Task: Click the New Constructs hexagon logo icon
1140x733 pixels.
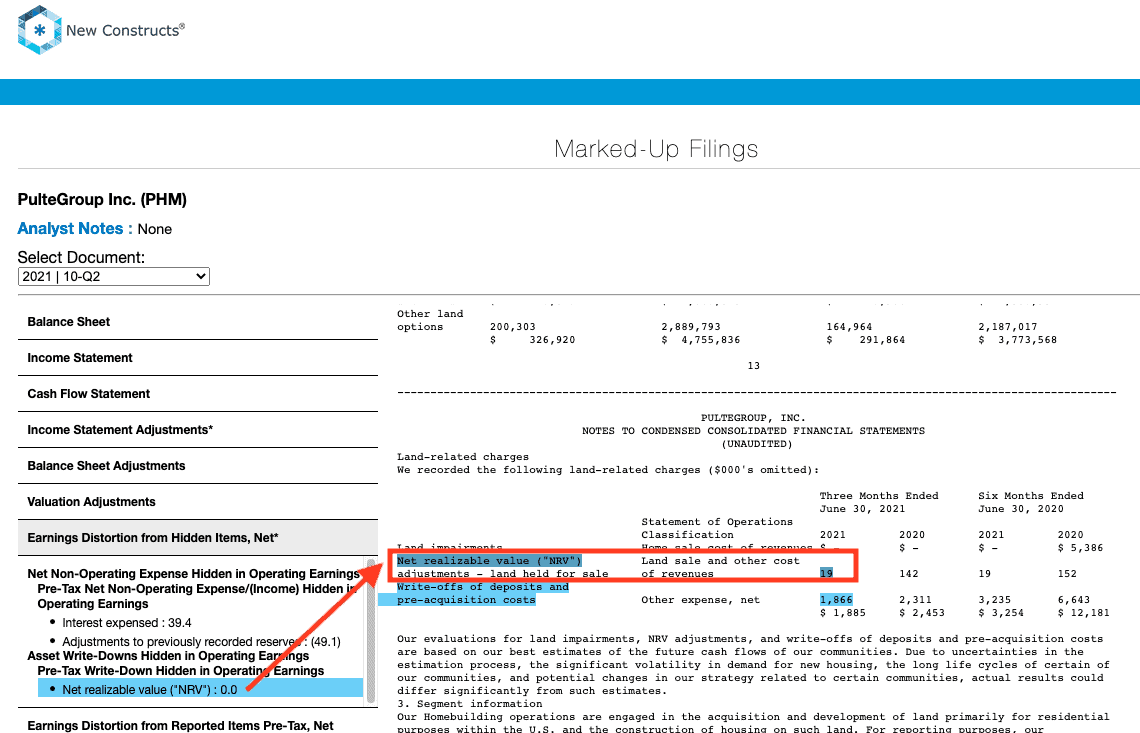Action: click(x=39, y=30)
